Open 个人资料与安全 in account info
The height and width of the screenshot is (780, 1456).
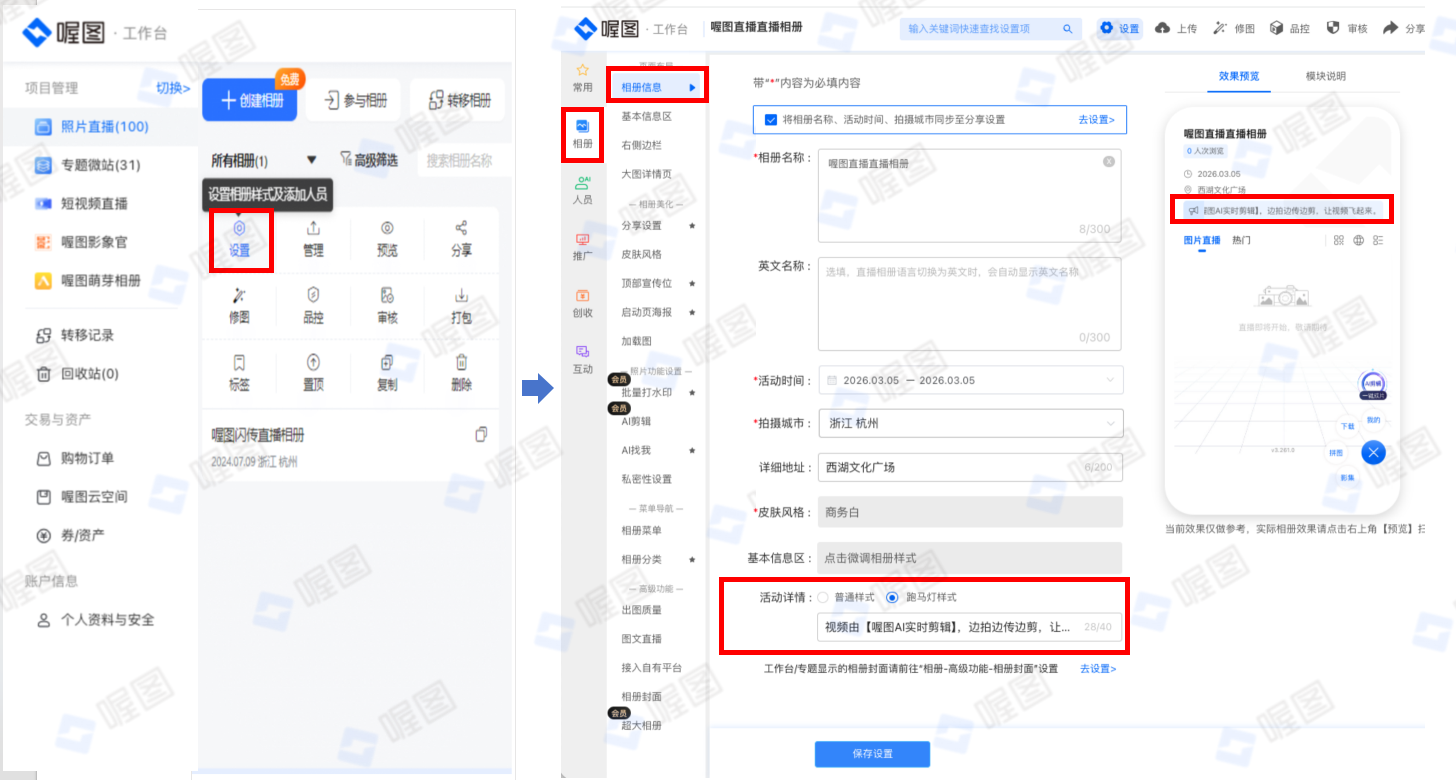[108, 619]
